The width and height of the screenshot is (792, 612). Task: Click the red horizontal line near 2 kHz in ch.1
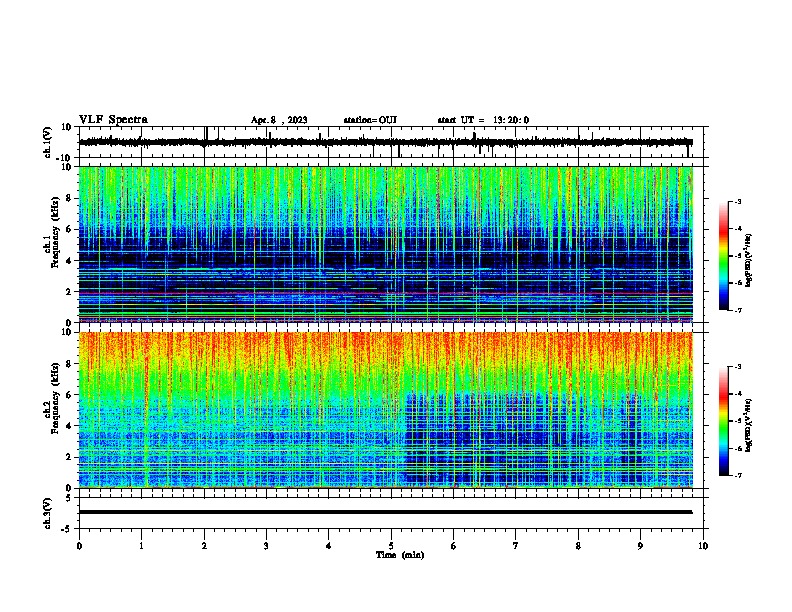pos(385,293)
